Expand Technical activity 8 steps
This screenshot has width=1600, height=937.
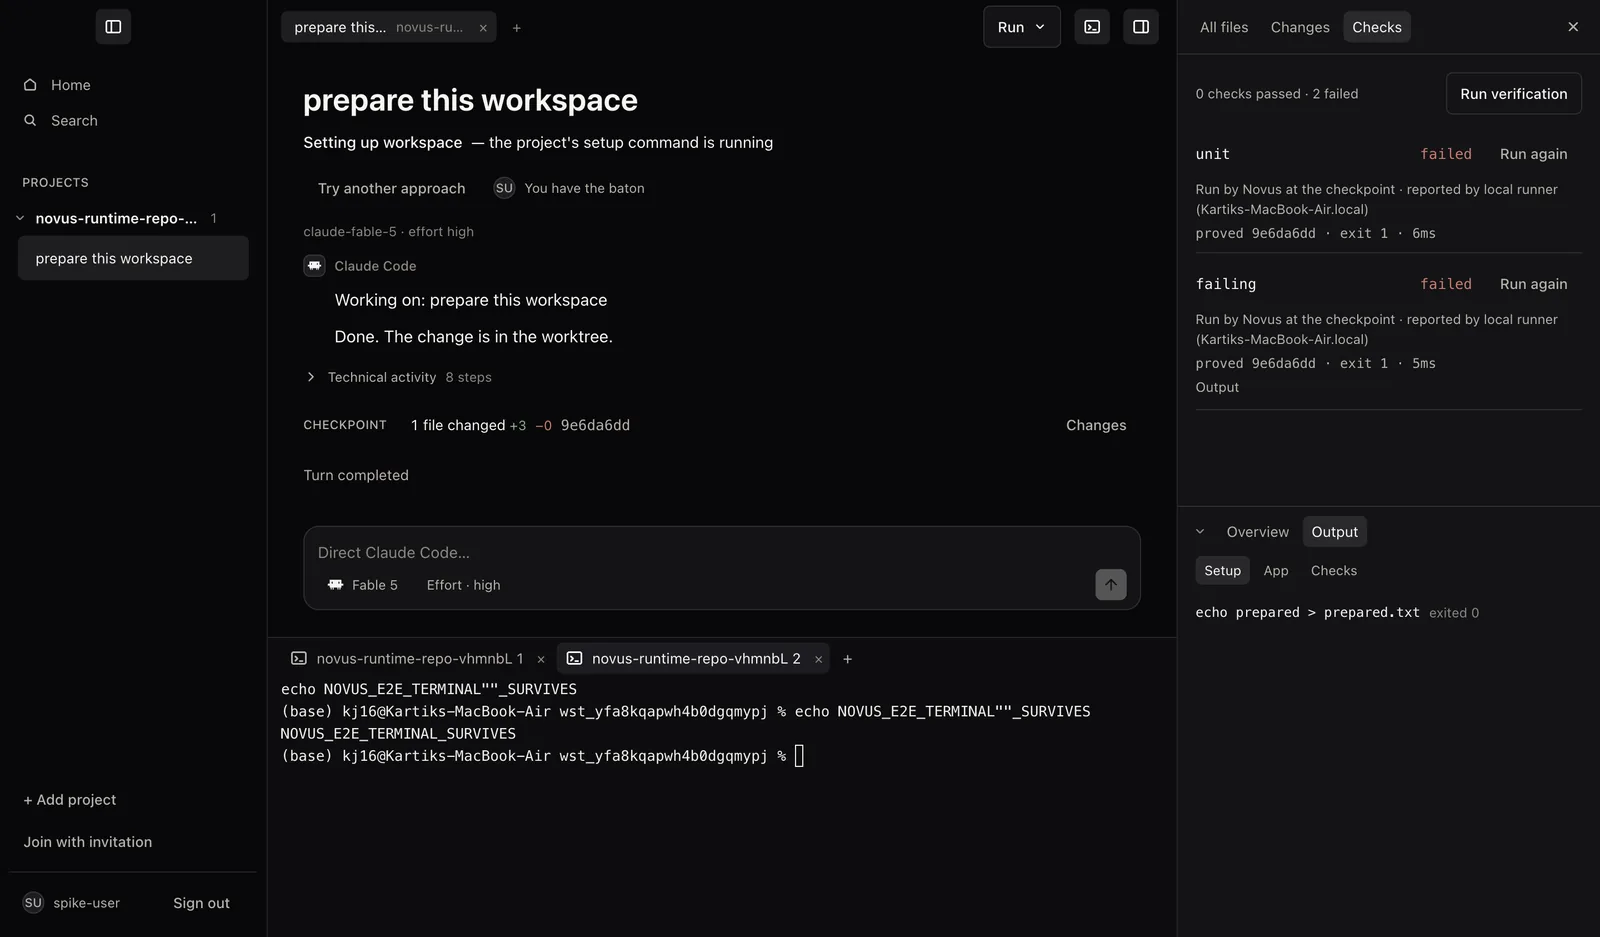pos(398,377)
